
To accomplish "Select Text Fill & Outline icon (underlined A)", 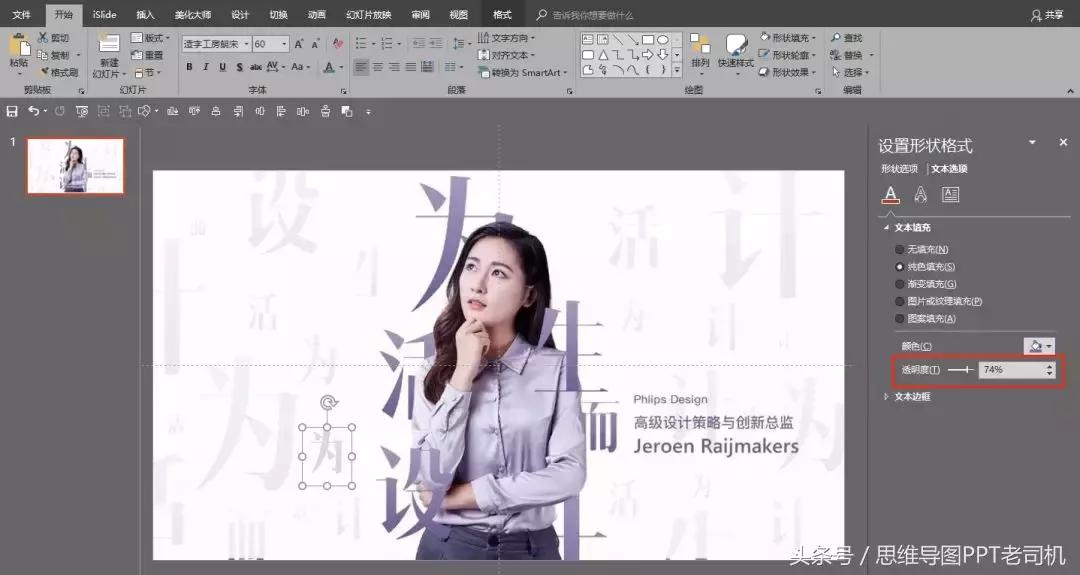I will point(891,195).
